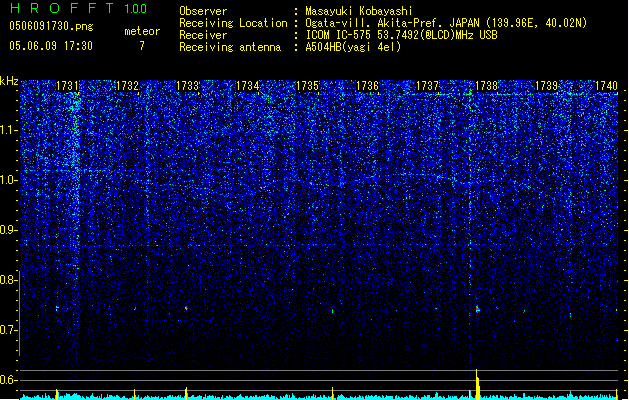Click the 0.6 frequency axis label

[9, 380]
